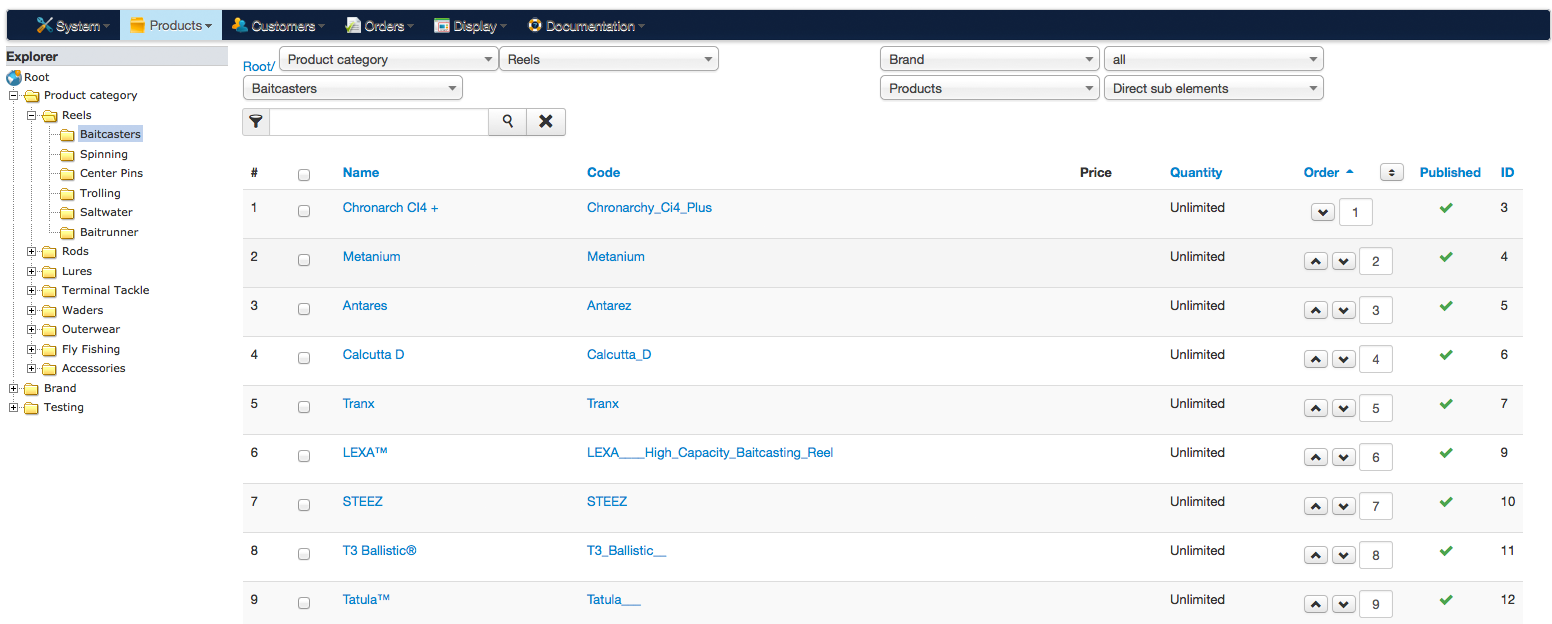Open the Display menu
Screen dimensions: 1552x624
click(x=471, y=26)
